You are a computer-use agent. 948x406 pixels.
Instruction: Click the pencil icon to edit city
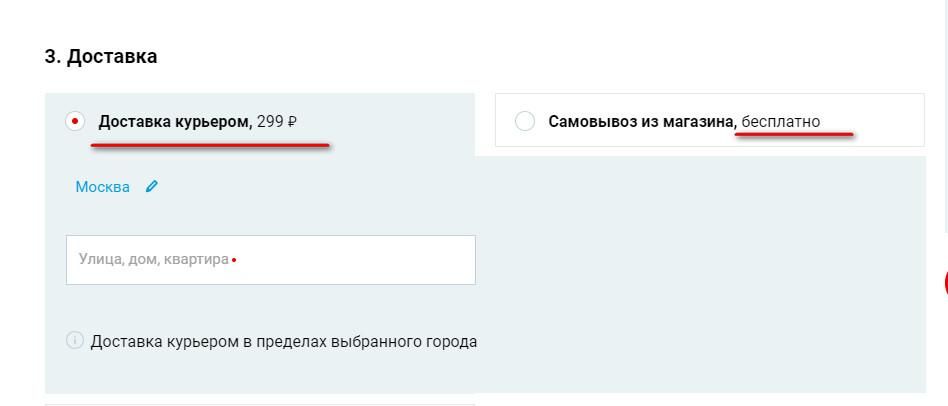coord(152,186)
